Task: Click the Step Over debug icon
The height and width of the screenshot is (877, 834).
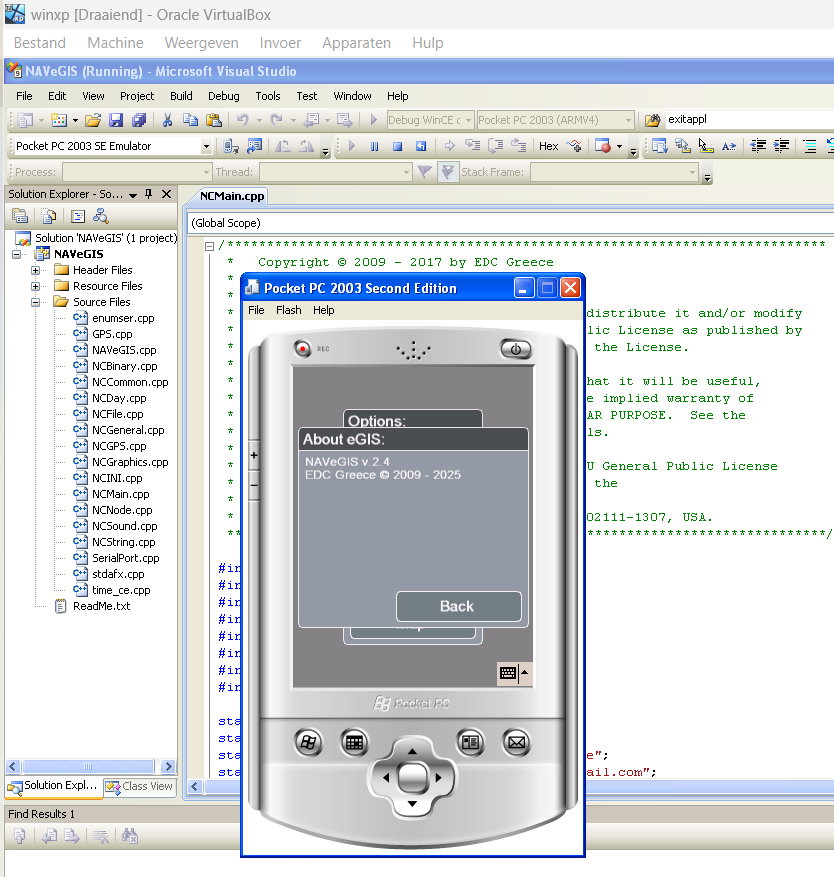Action: pyautogui.click(x=496, y=146)
